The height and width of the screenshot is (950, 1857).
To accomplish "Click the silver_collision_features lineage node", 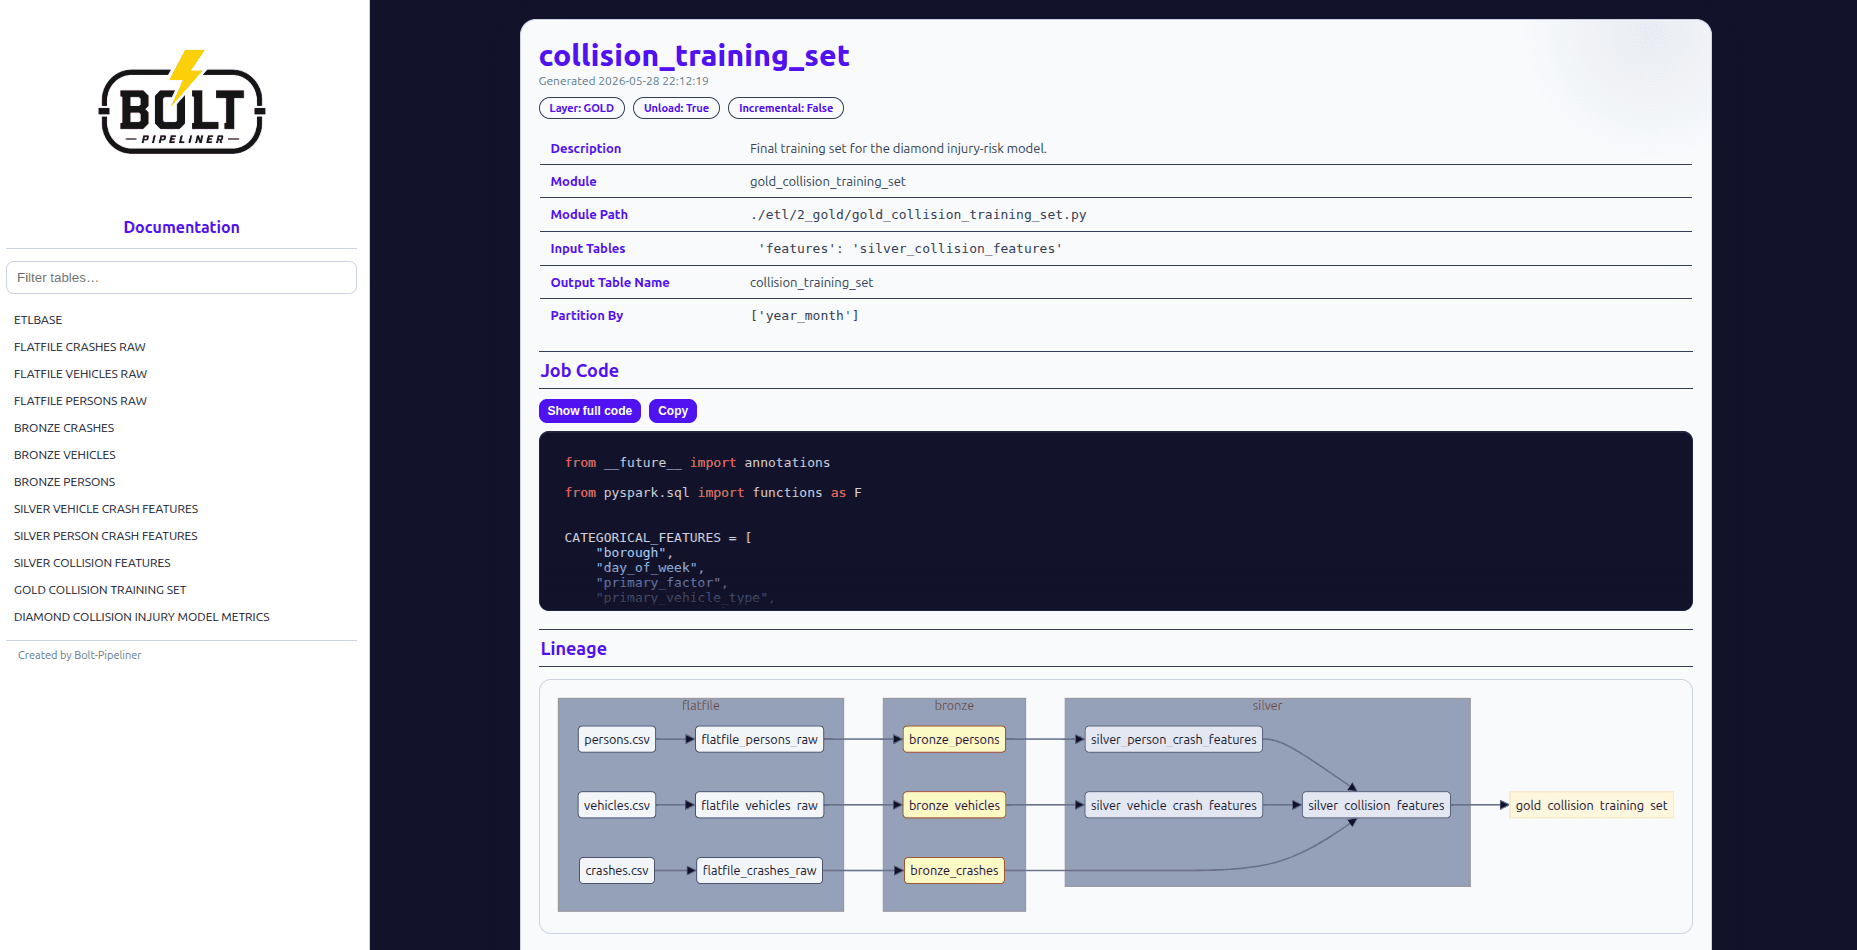I will [x=1376, y=805].
